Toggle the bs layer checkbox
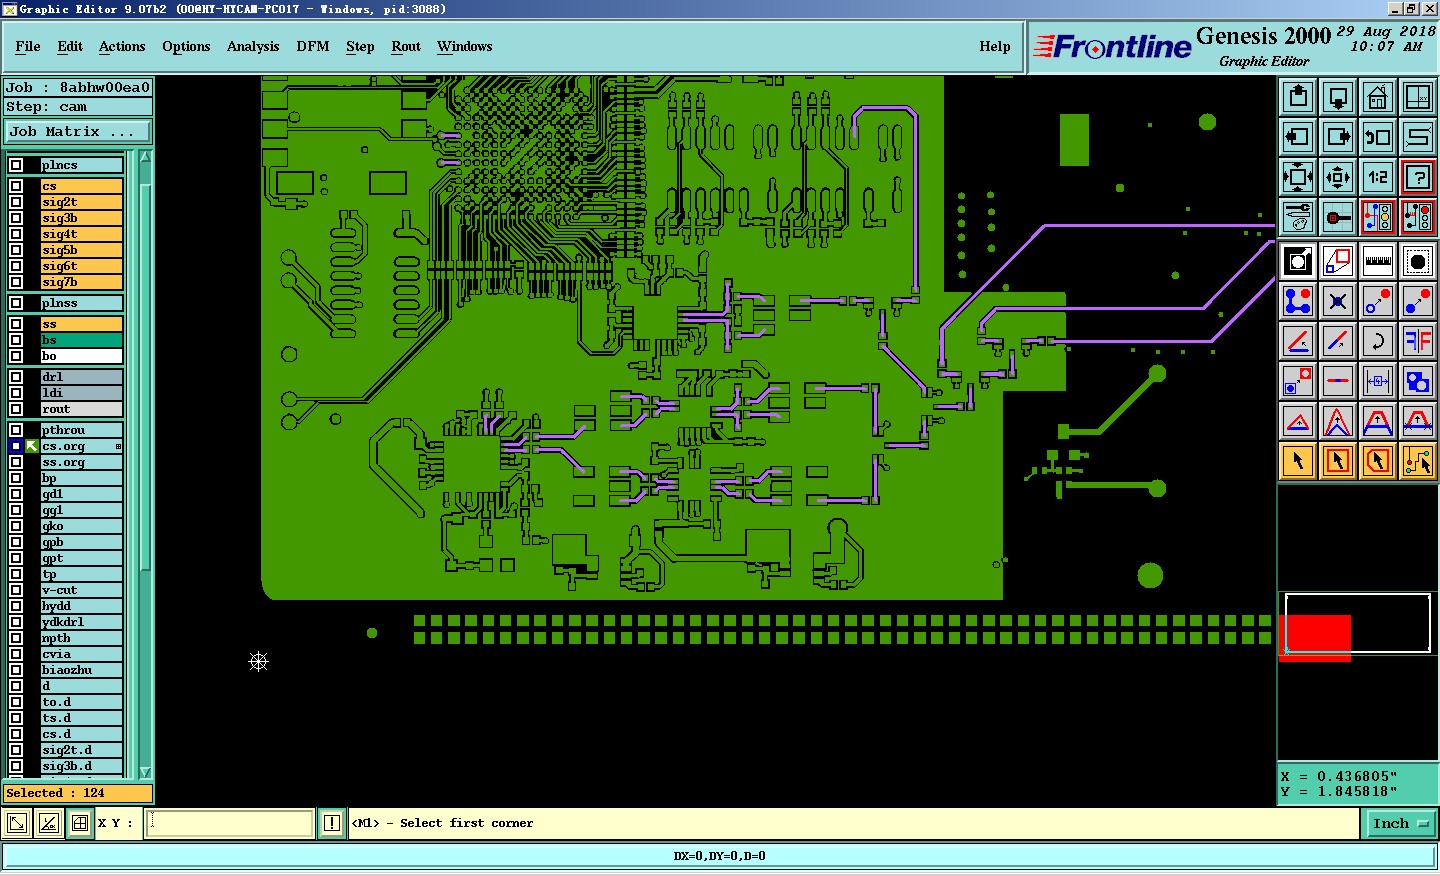Image resolution: width=1440 pixels, height=876 pixels. coord(16,340)
